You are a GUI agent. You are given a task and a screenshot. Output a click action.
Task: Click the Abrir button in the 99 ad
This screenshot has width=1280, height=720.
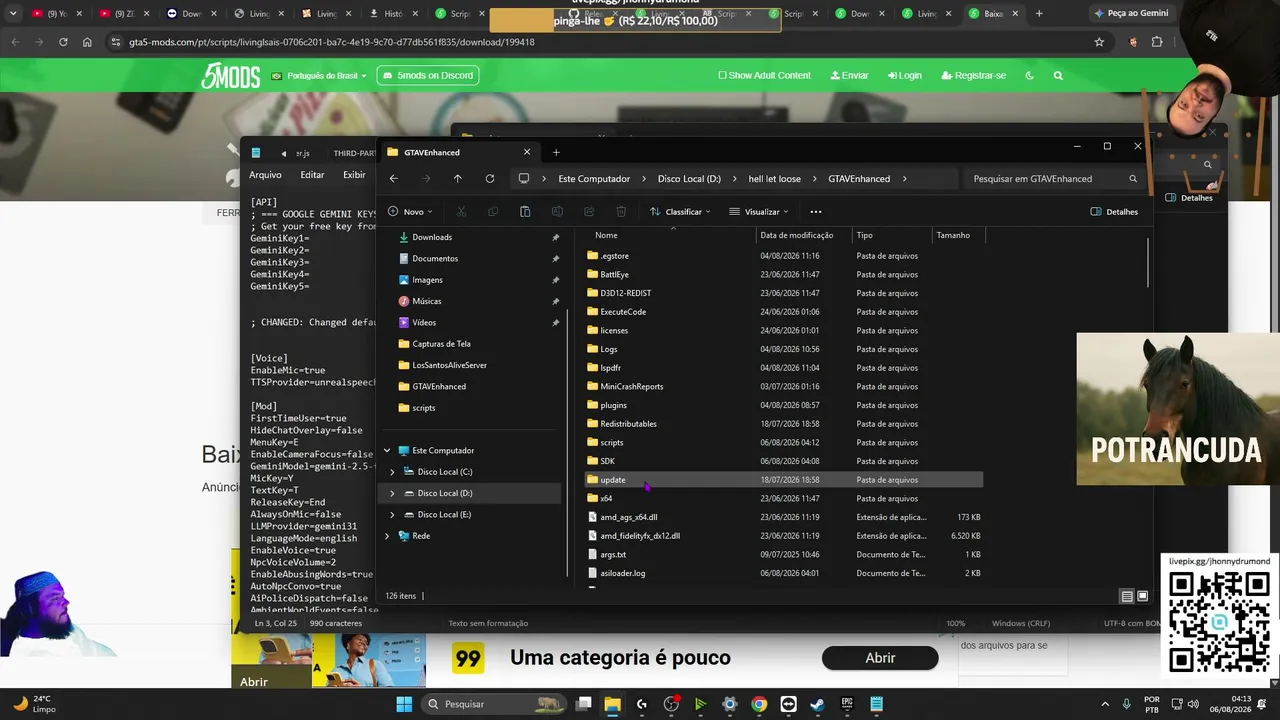pos(880,658)
